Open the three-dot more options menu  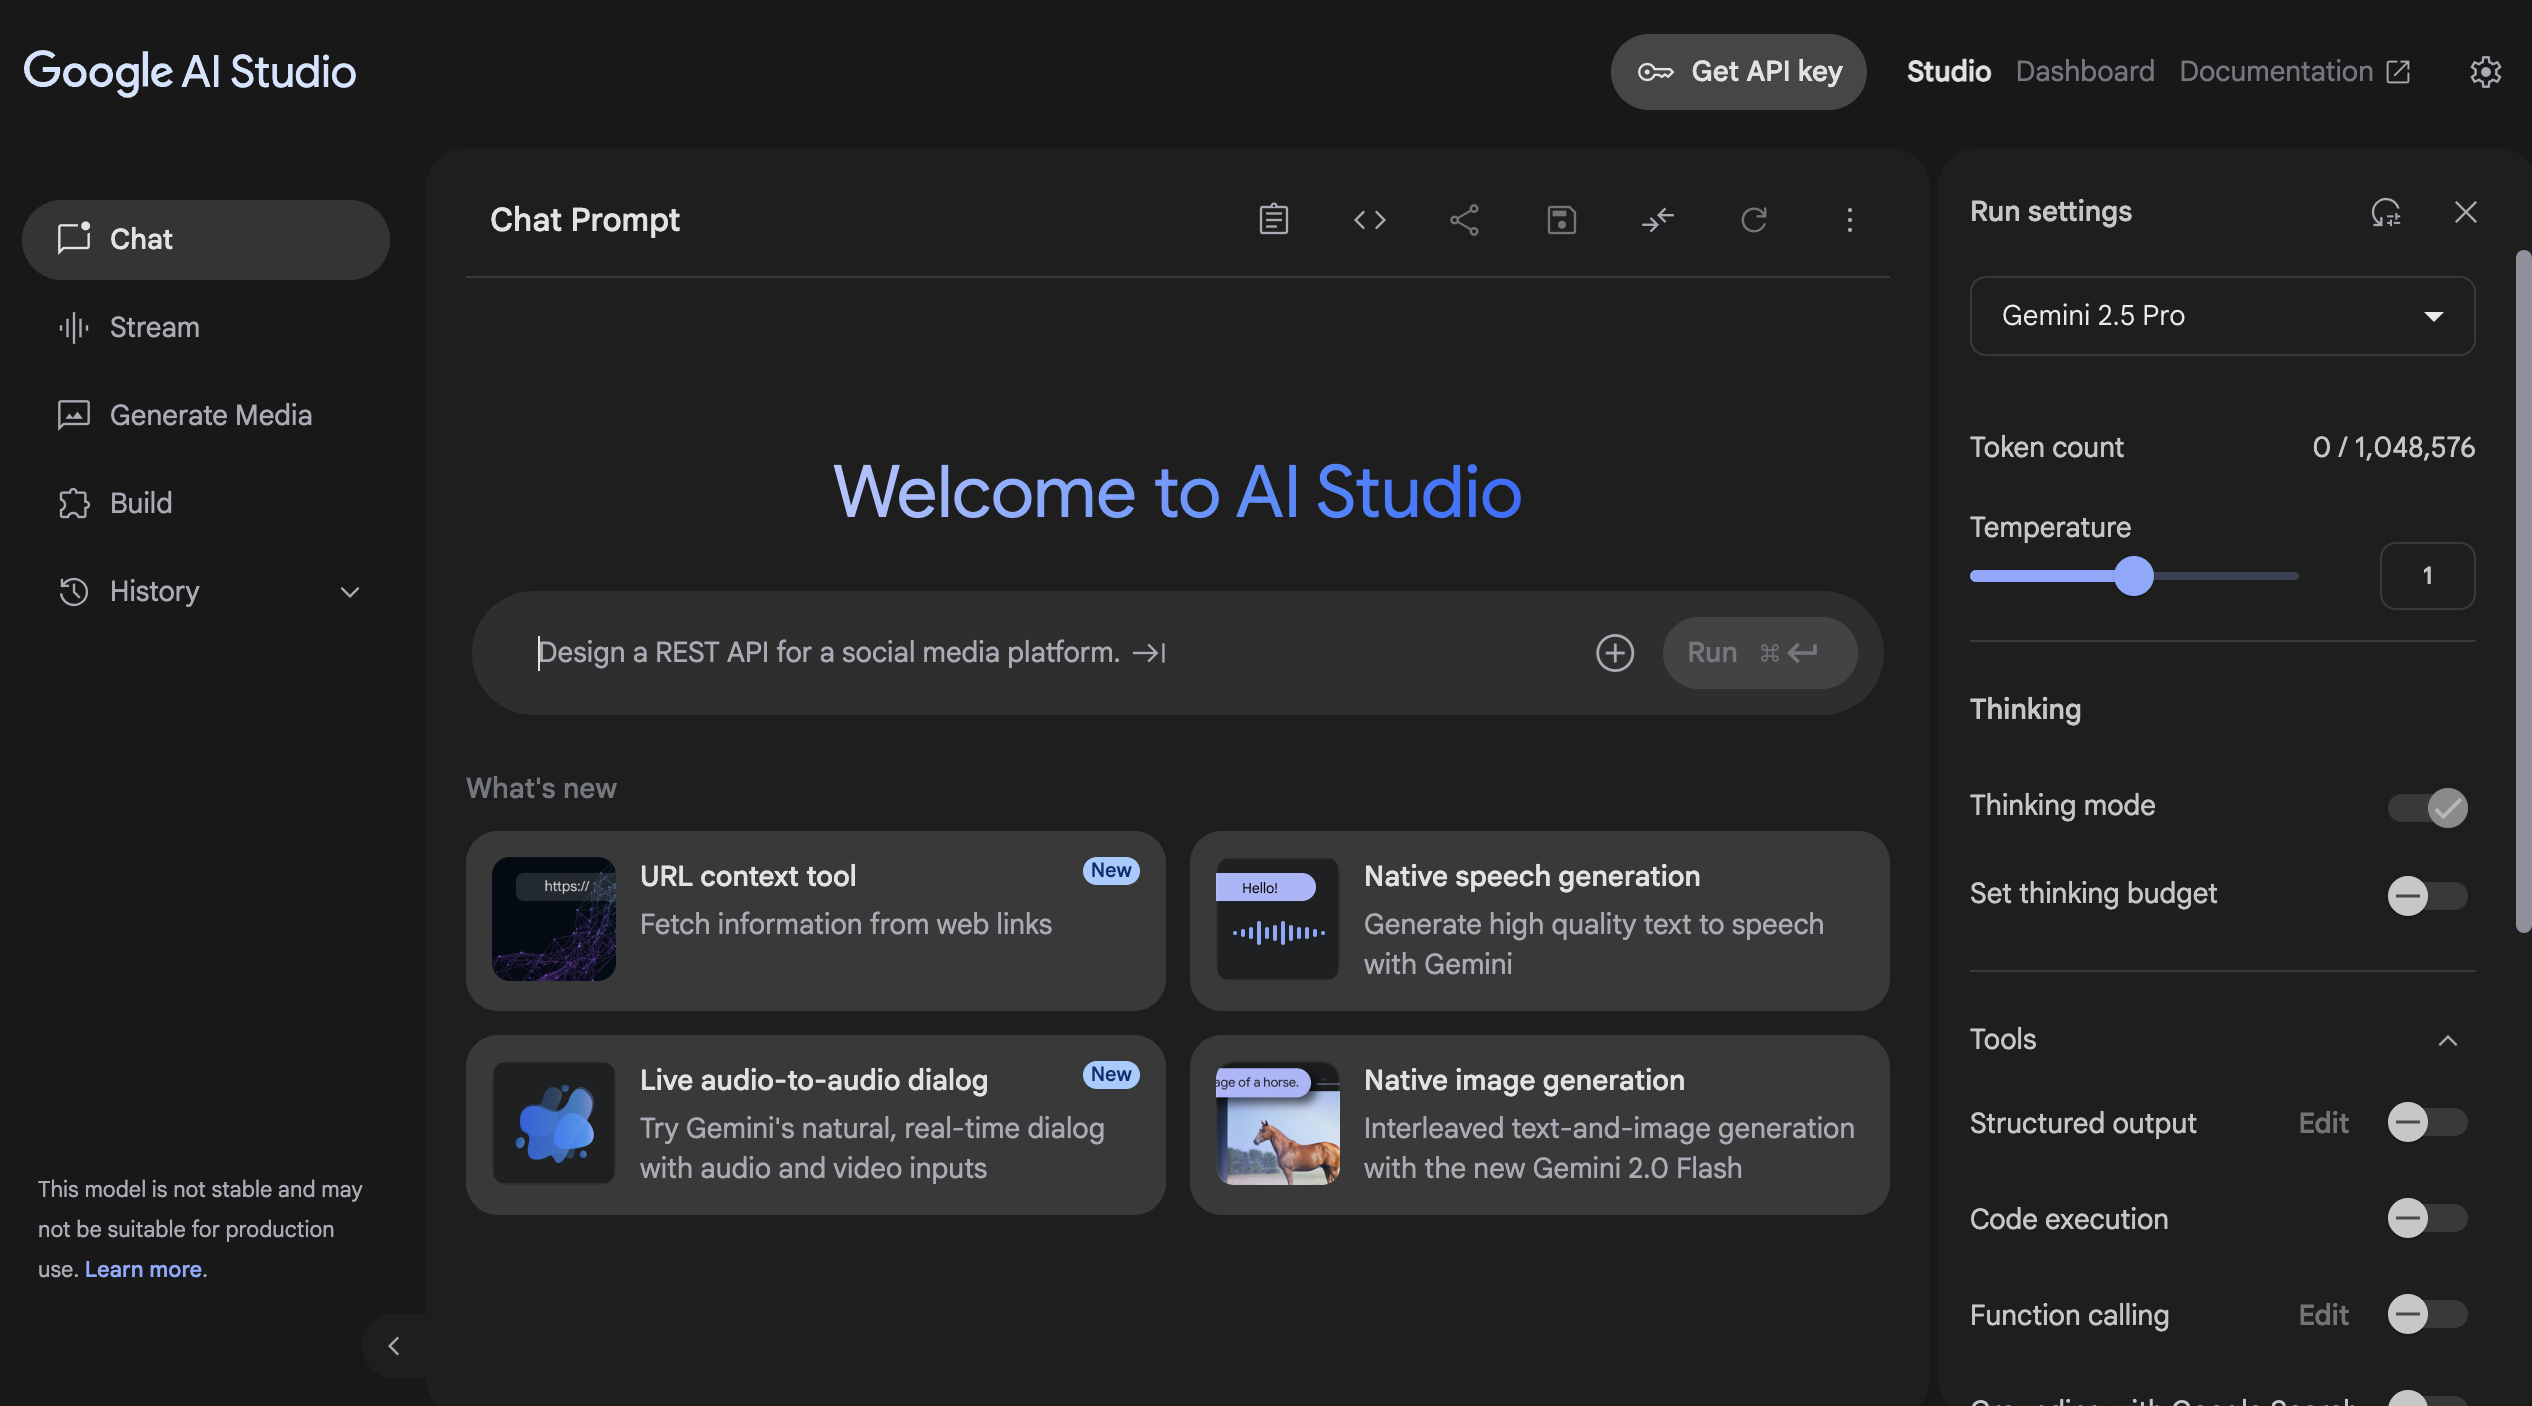pyautogui.click(x=1849, y=219)
